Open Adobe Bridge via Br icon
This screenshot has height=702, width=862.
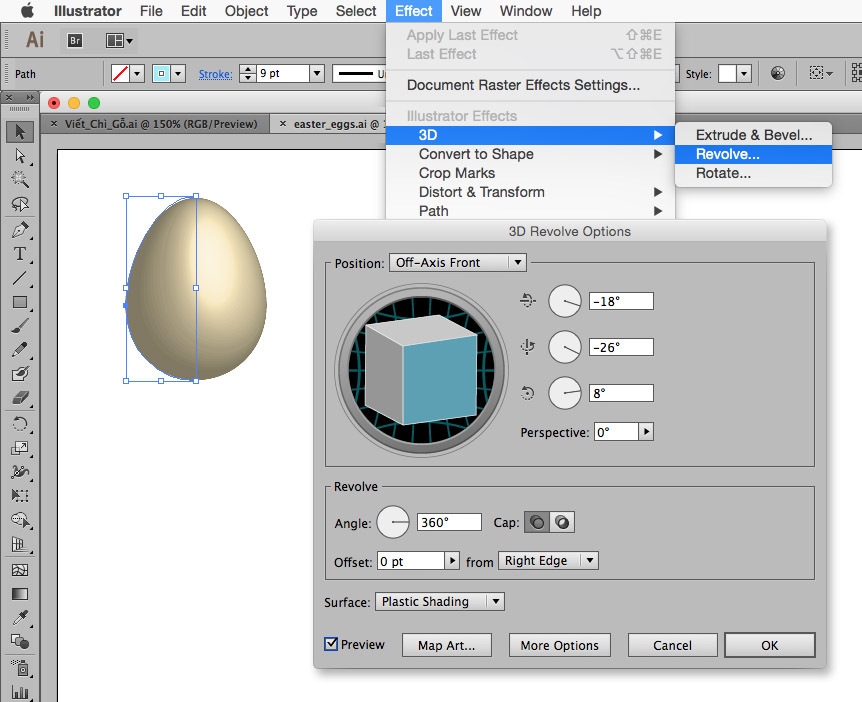[75, 40]
